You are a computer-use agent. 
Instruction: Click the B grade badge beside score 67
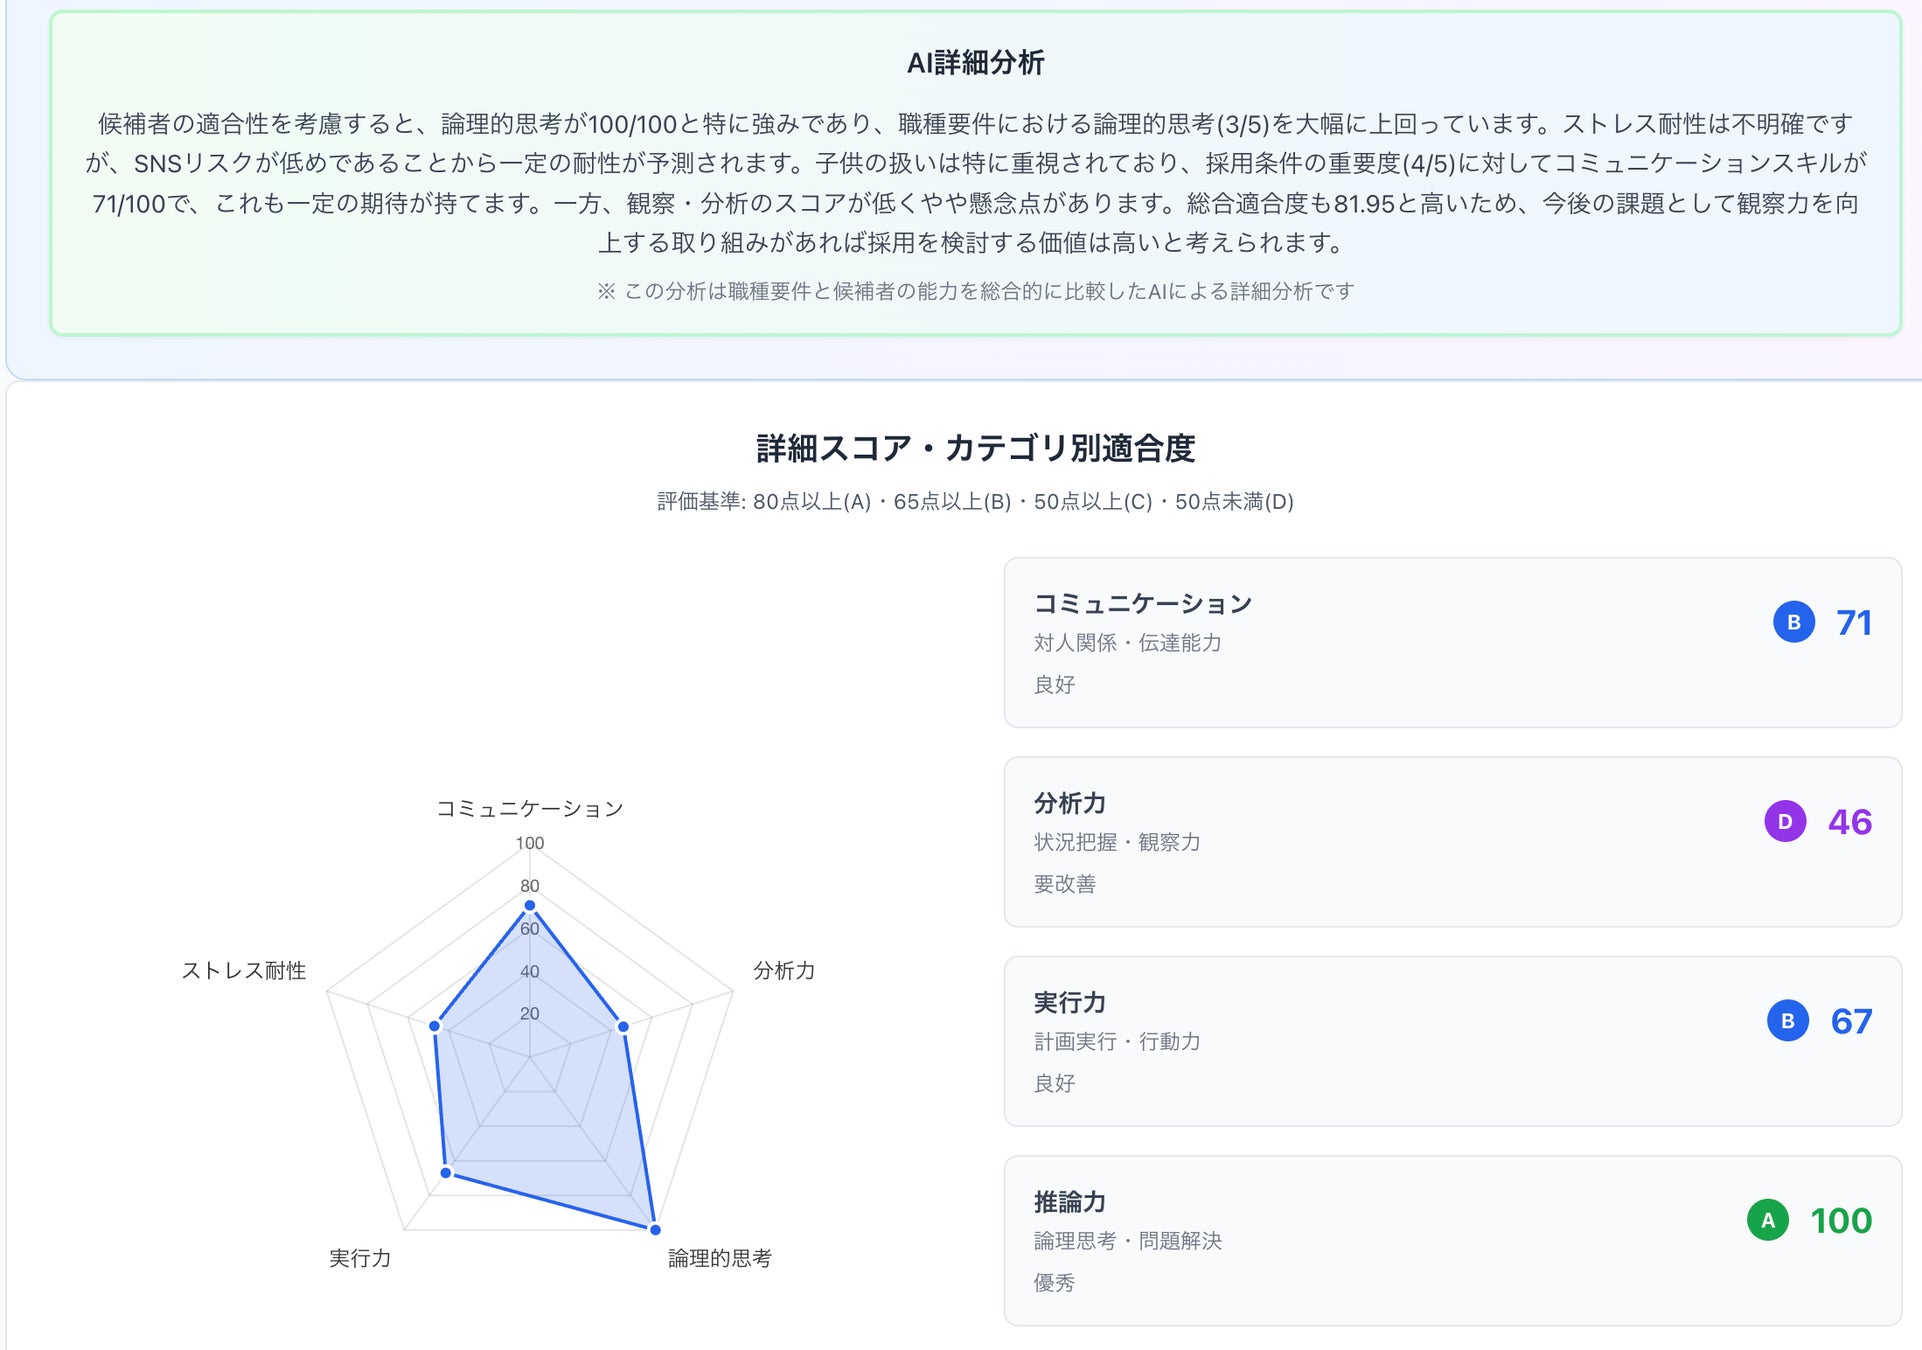click(x=1787, y=1021)
